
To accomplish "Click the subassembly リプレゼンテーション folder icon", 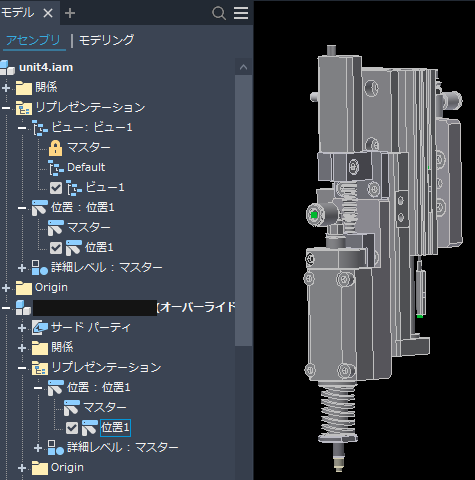I will [x=40, y=368].
